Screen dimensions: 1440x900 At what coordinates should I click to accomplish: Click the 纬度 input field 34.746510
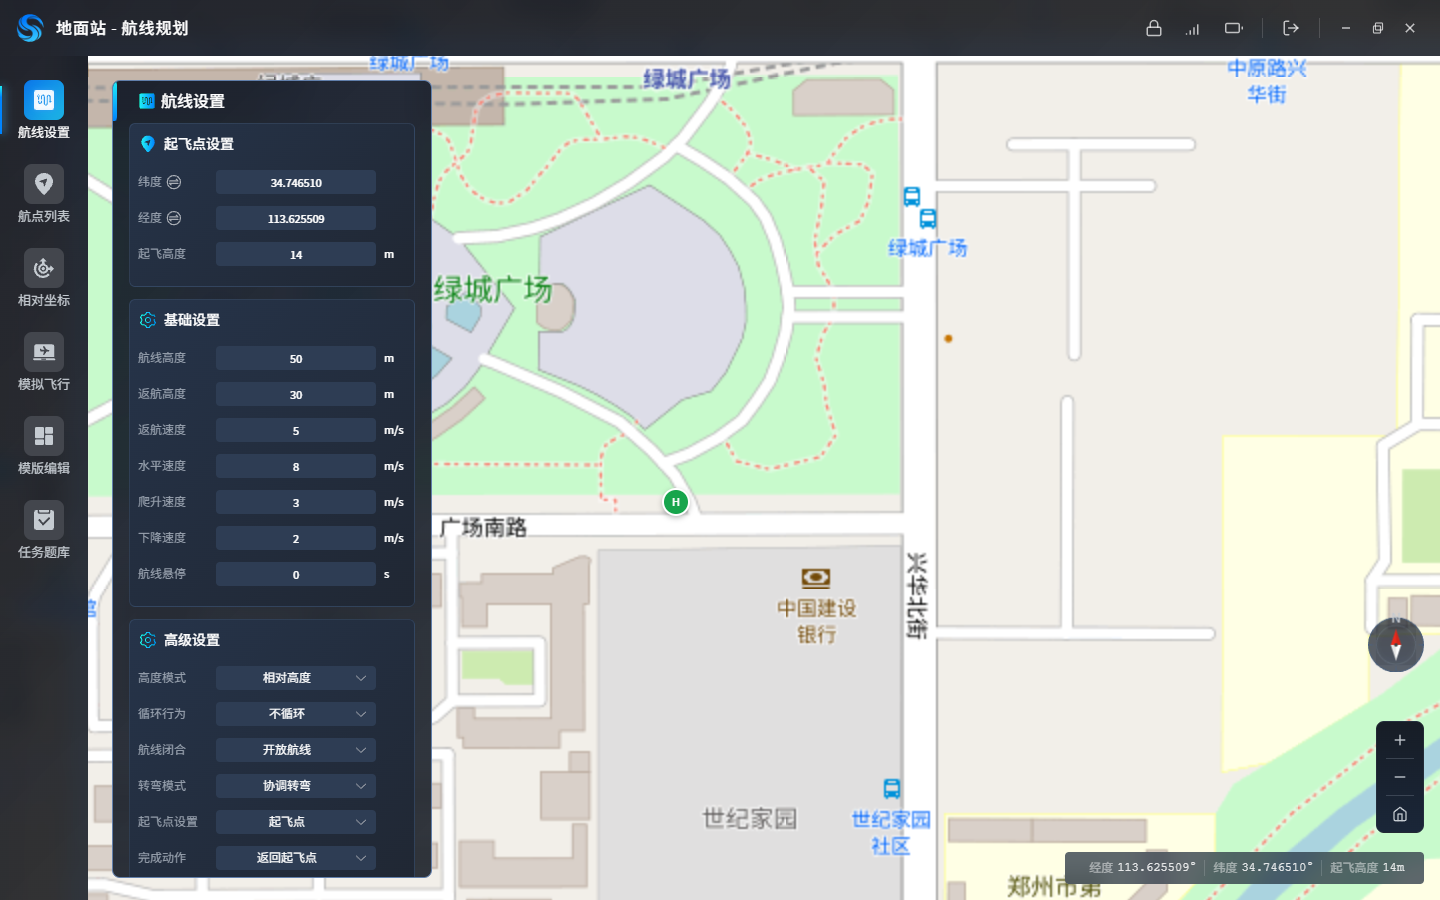[x=296, y=182]
